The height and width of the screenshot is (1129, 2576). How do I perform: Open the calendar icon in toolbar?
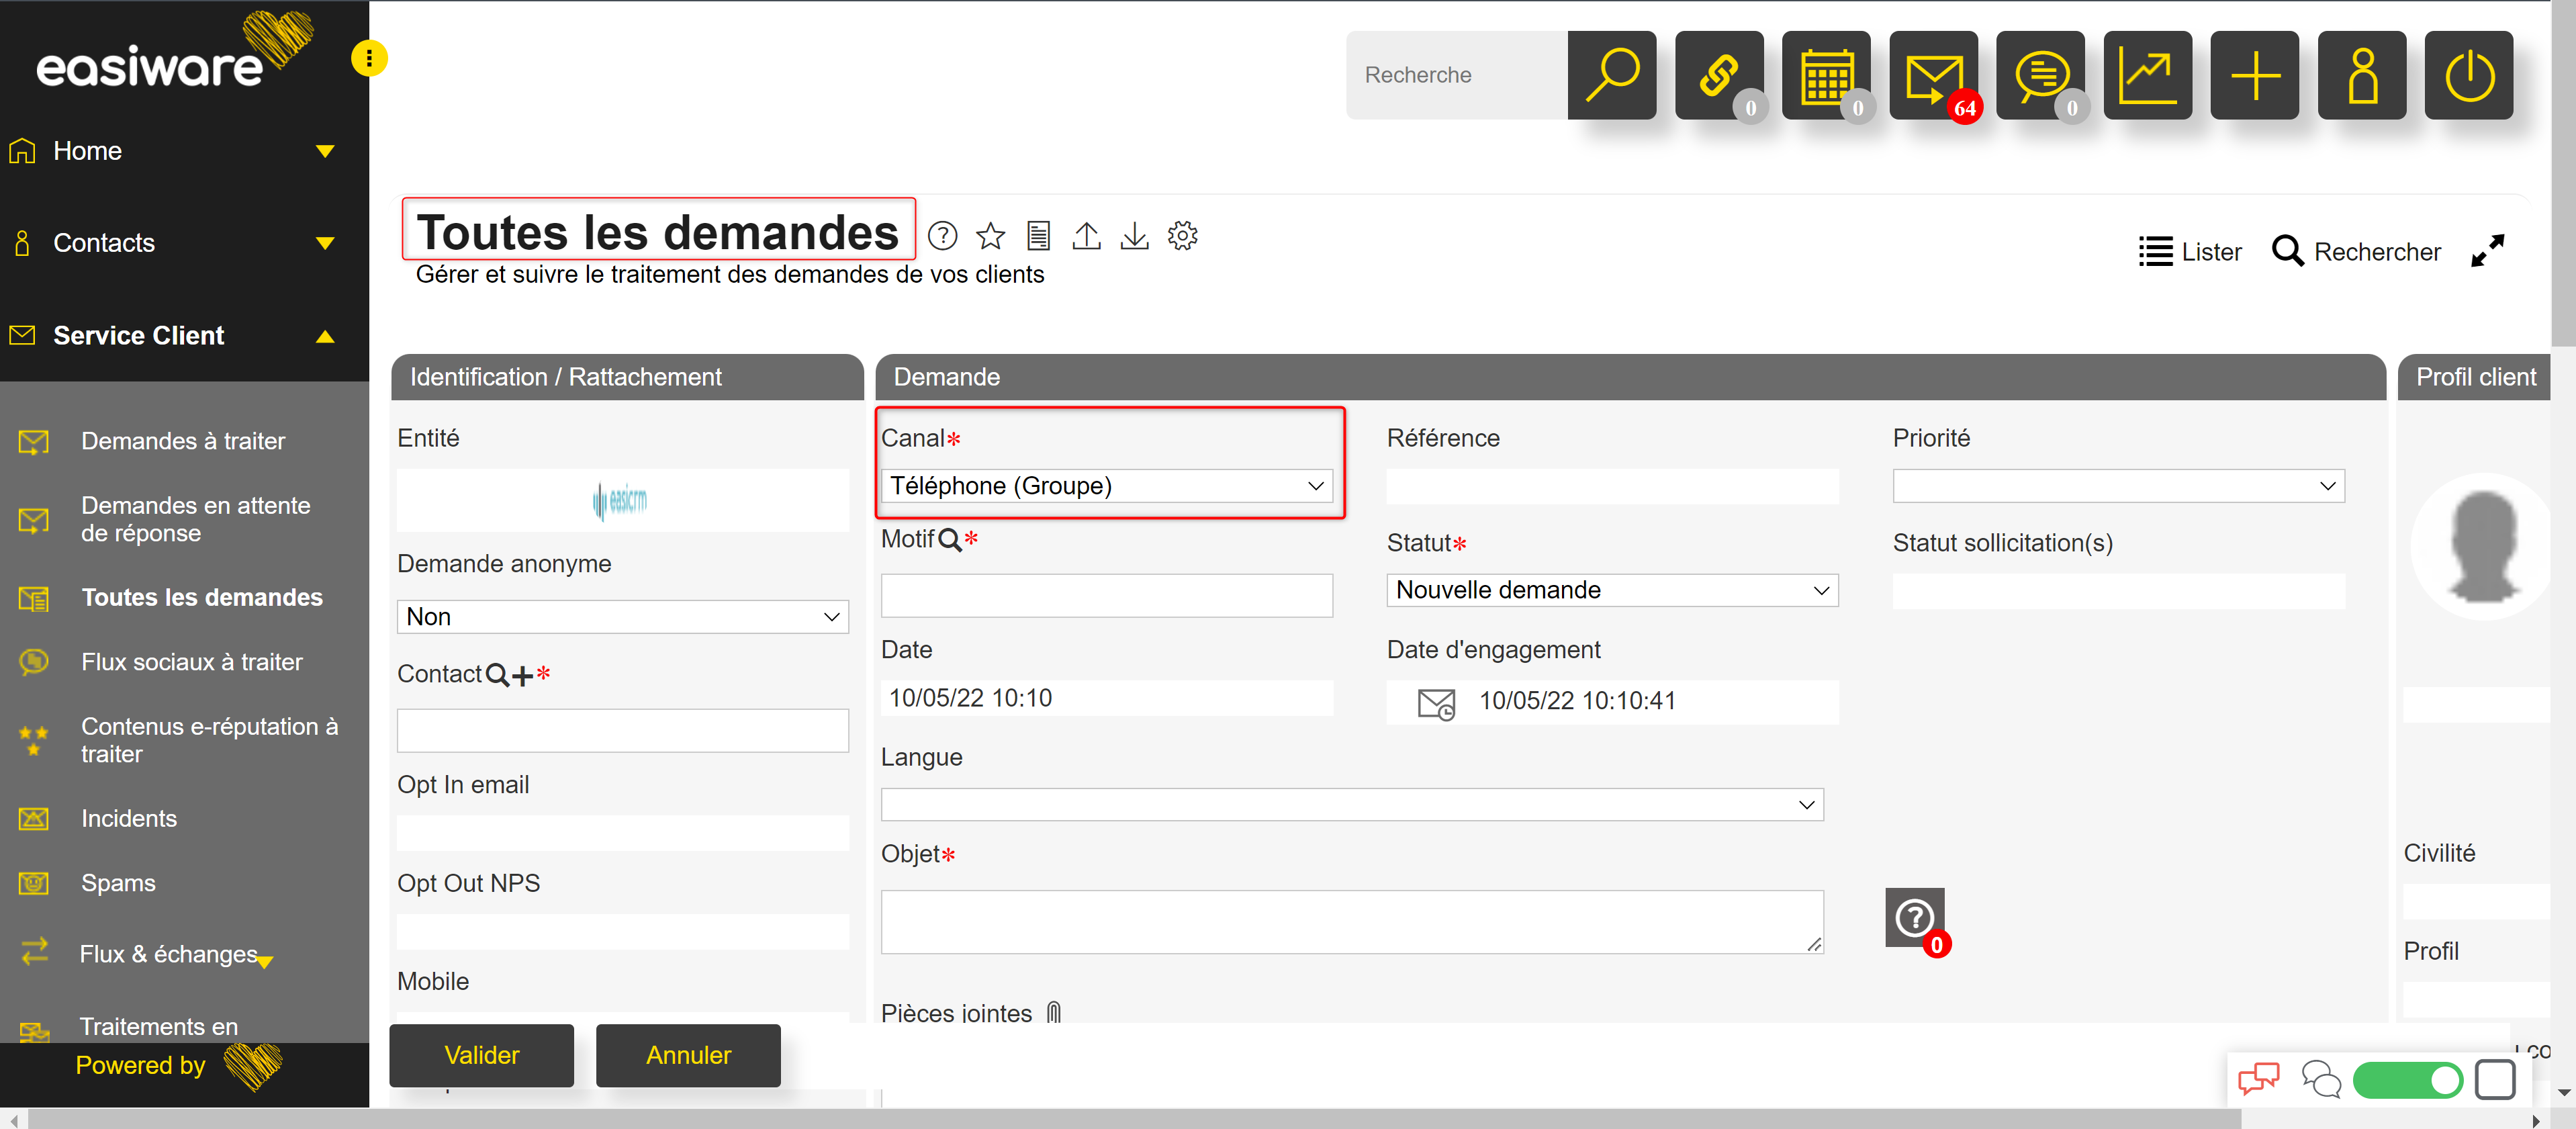1825,75
